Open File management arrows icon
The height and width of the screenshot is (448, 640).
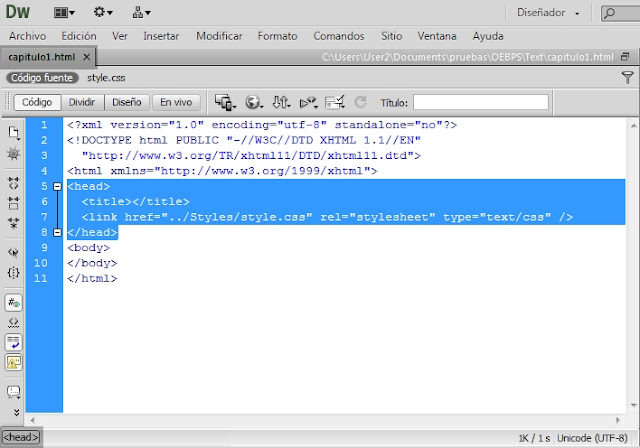click(x=281, y=102)
